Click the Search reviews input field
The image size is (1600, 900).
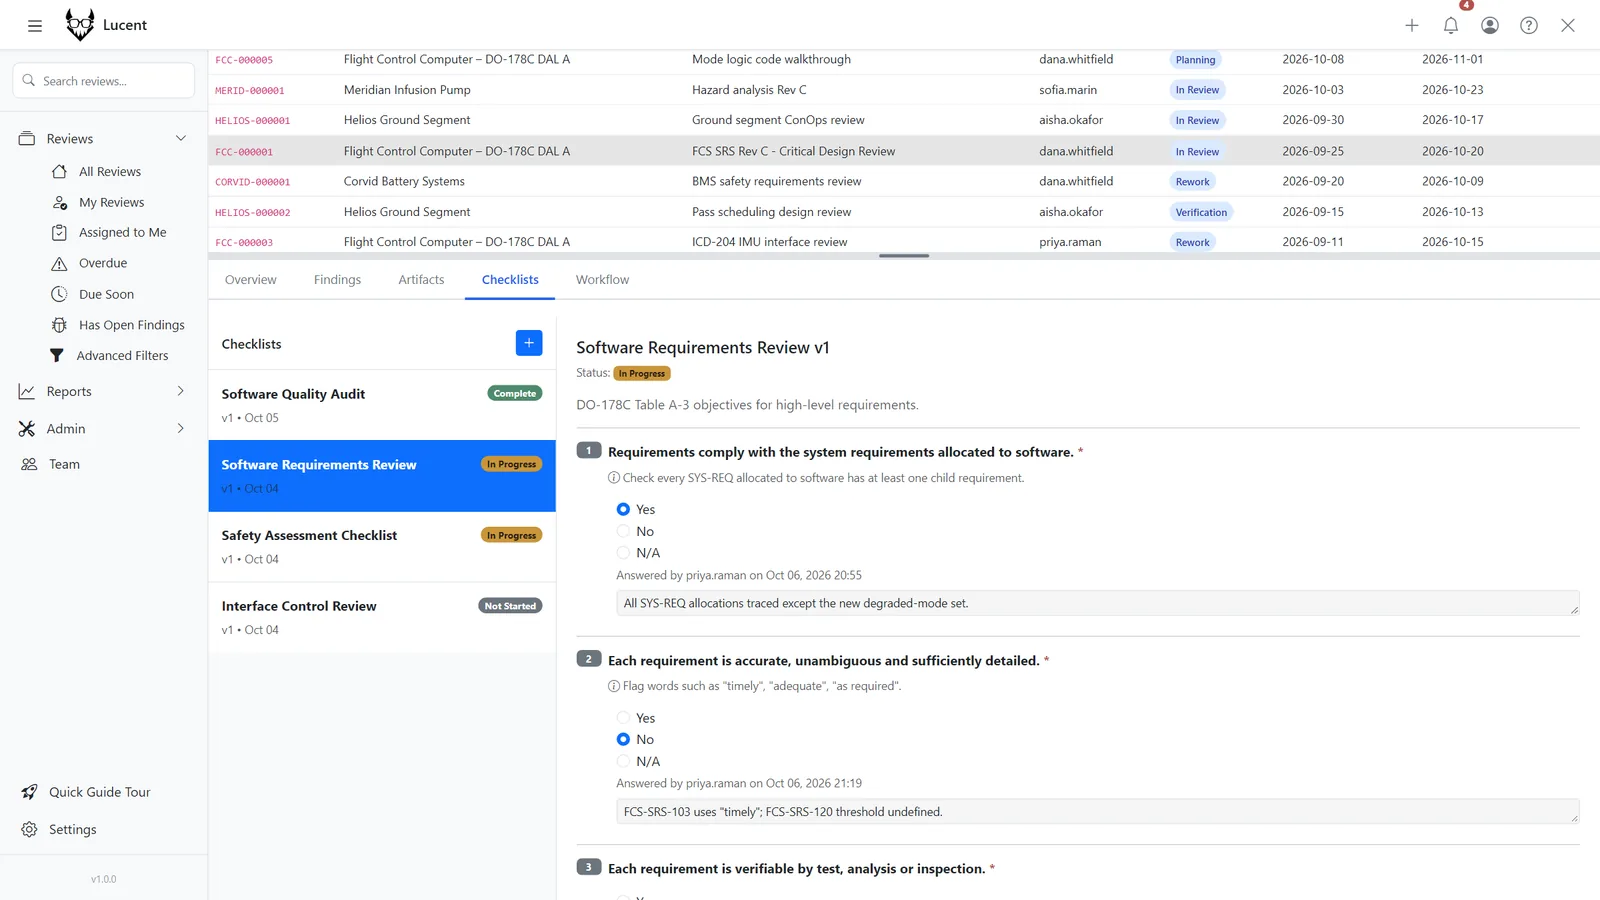coord(104,81)
